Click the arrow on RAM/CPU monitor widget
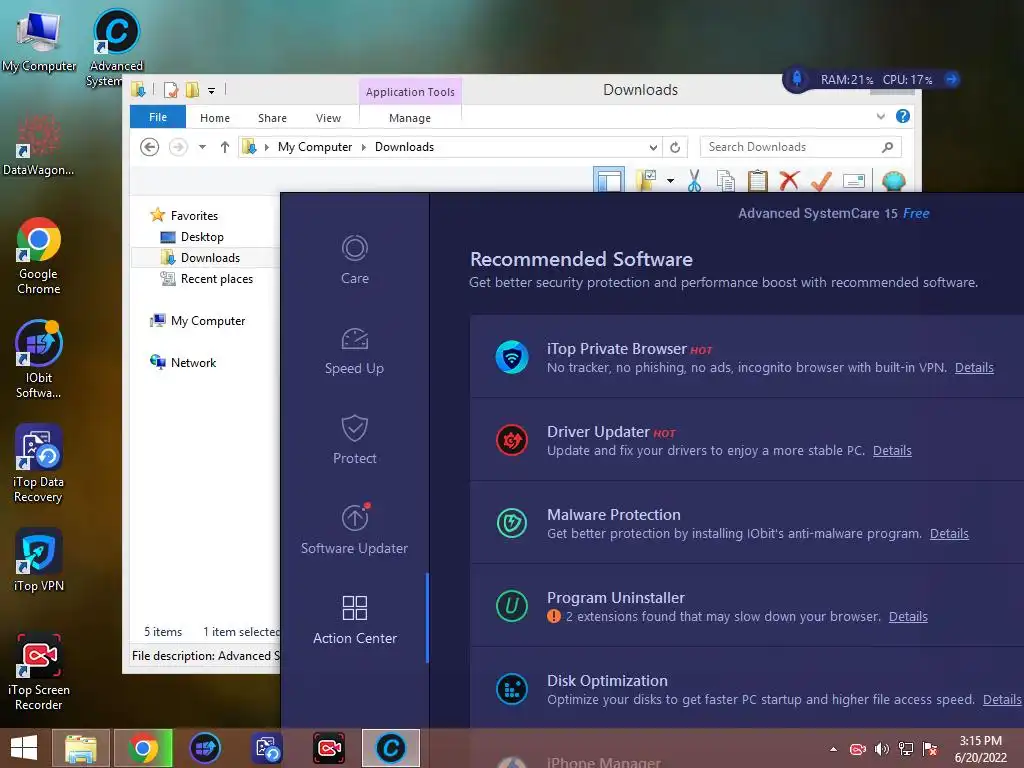This screenshot has width=1024, height=768. click(952, 79)
